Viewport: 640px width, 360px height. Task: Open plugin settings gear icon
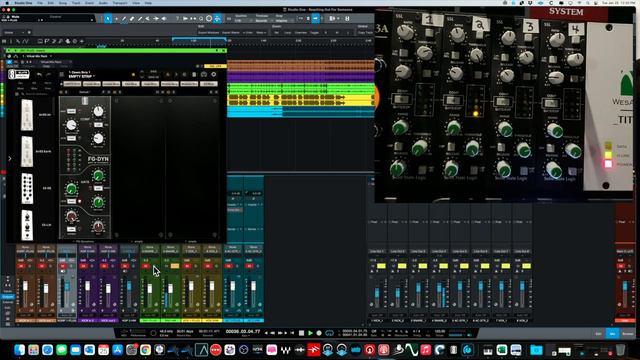pos(213,75)
